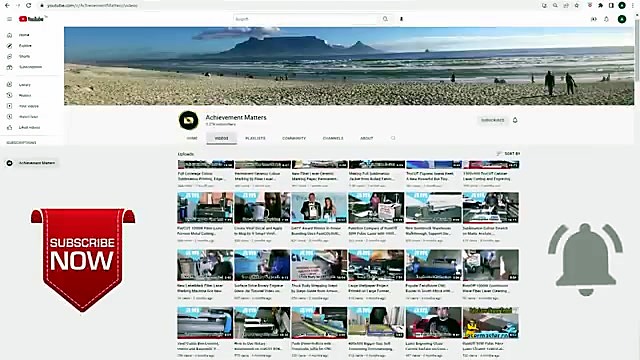The height and width of the screenshot is (360, 640).
Task: Focus the YouTube search field
Action: point(306,19)
